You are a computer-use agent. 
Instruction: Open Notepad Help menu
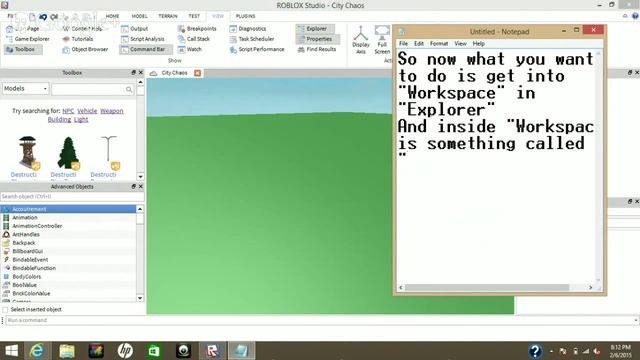tap(478, 44)
